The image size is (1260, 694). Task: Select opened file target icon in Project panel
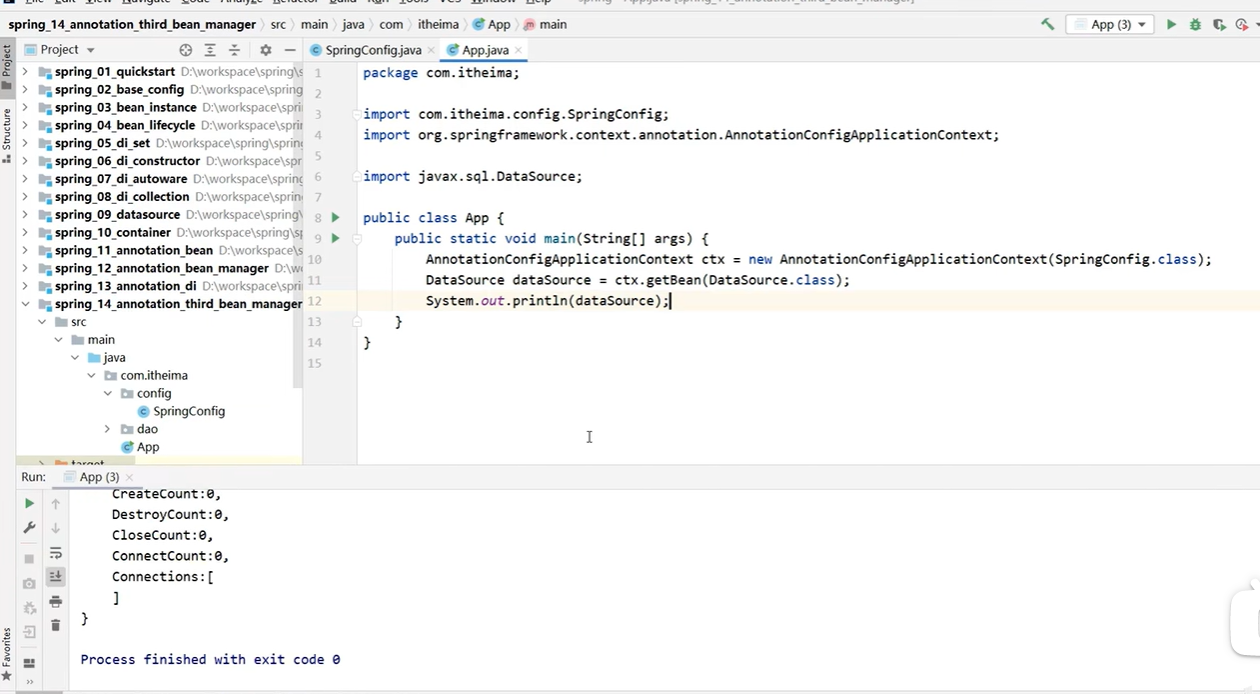click(186, 49)
